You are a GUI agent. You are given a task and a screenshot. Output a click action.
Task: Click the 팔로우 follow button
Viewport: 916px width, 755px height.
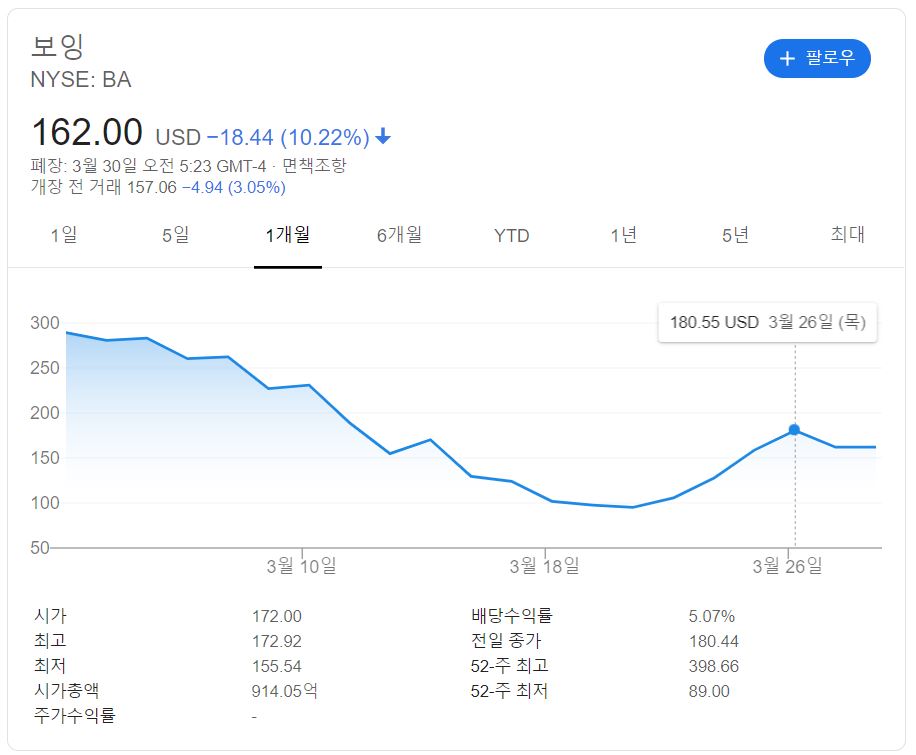click(x=817, y=58)
